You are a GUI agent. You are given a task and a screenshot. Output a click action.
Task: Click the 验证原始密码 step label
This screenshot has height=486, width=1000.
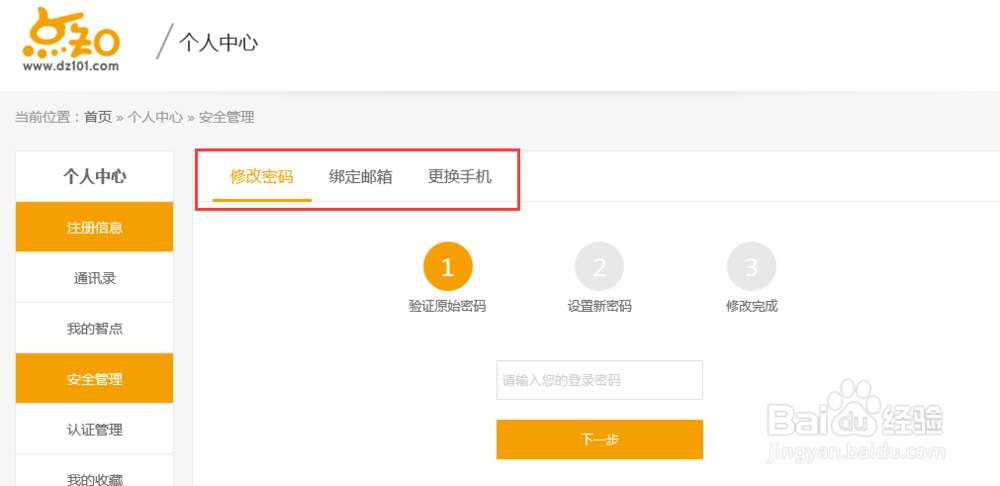pos(447,306)
